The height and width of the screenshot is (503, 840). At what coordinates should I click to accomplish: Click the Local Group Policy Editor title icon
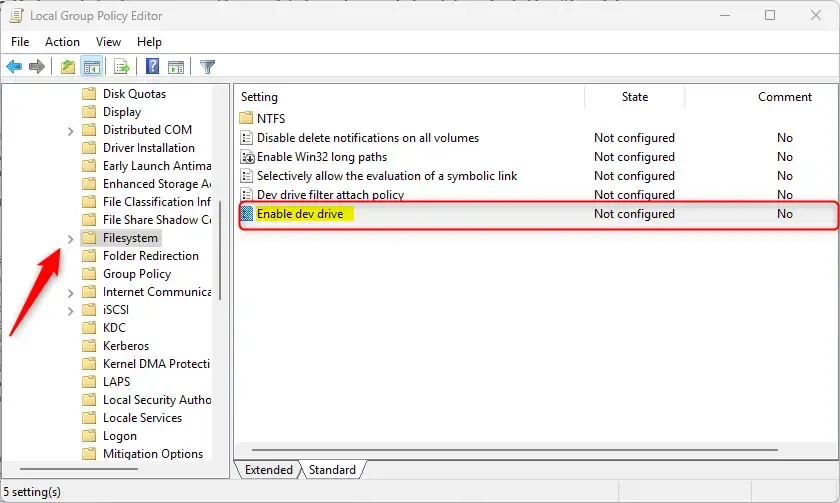click(x=16, y=16)
